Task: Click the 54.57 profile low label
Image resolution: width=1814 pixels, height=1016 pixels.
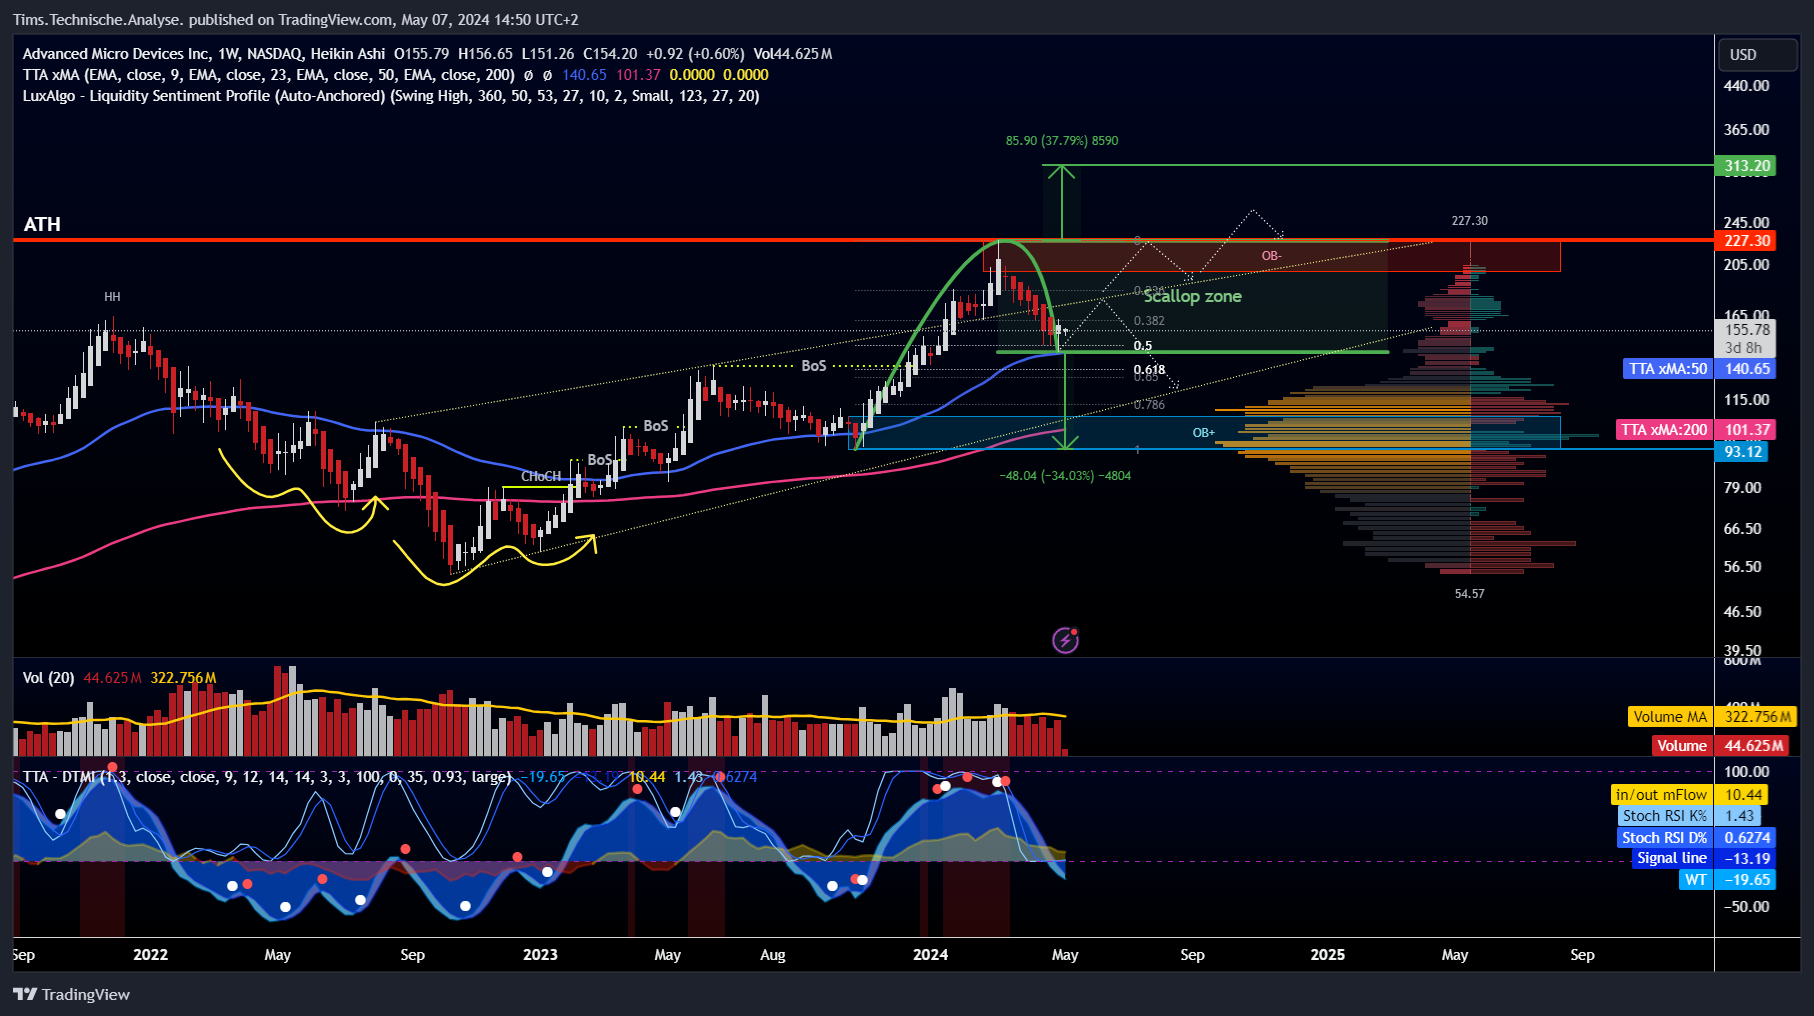Action: [1469, 594]
